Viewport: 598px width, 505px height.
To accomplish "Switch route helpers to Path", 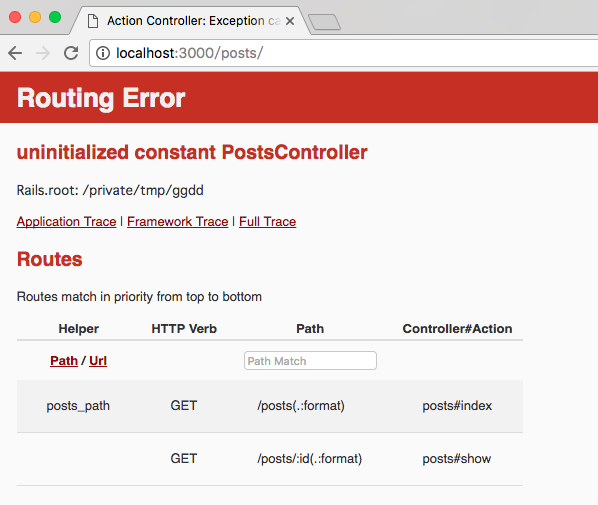I will [x=64, y=360].
